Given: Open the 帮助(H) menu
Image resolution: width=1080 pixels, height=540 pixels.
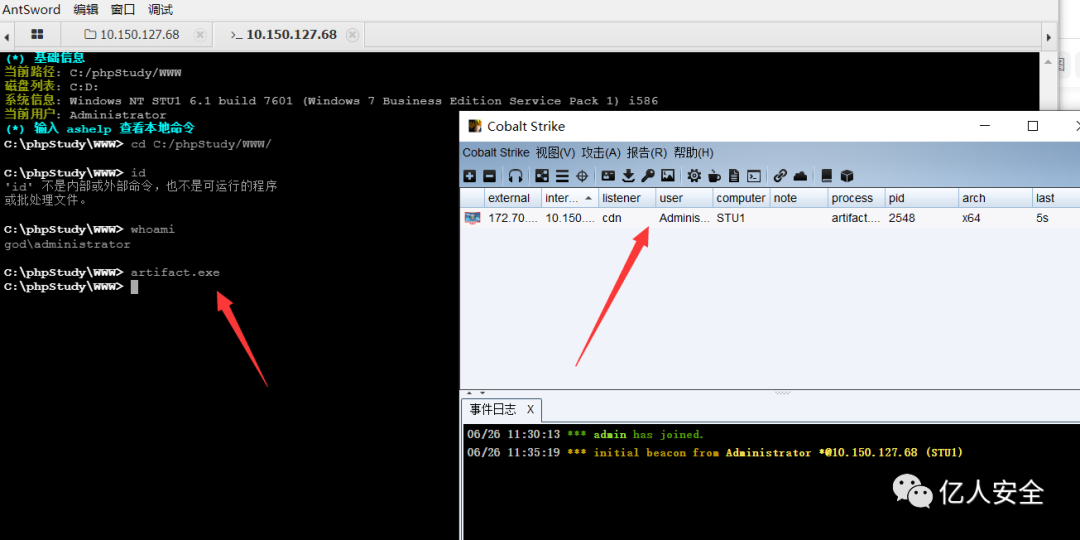Looking at the screenshot, I should tap(693, 152).
